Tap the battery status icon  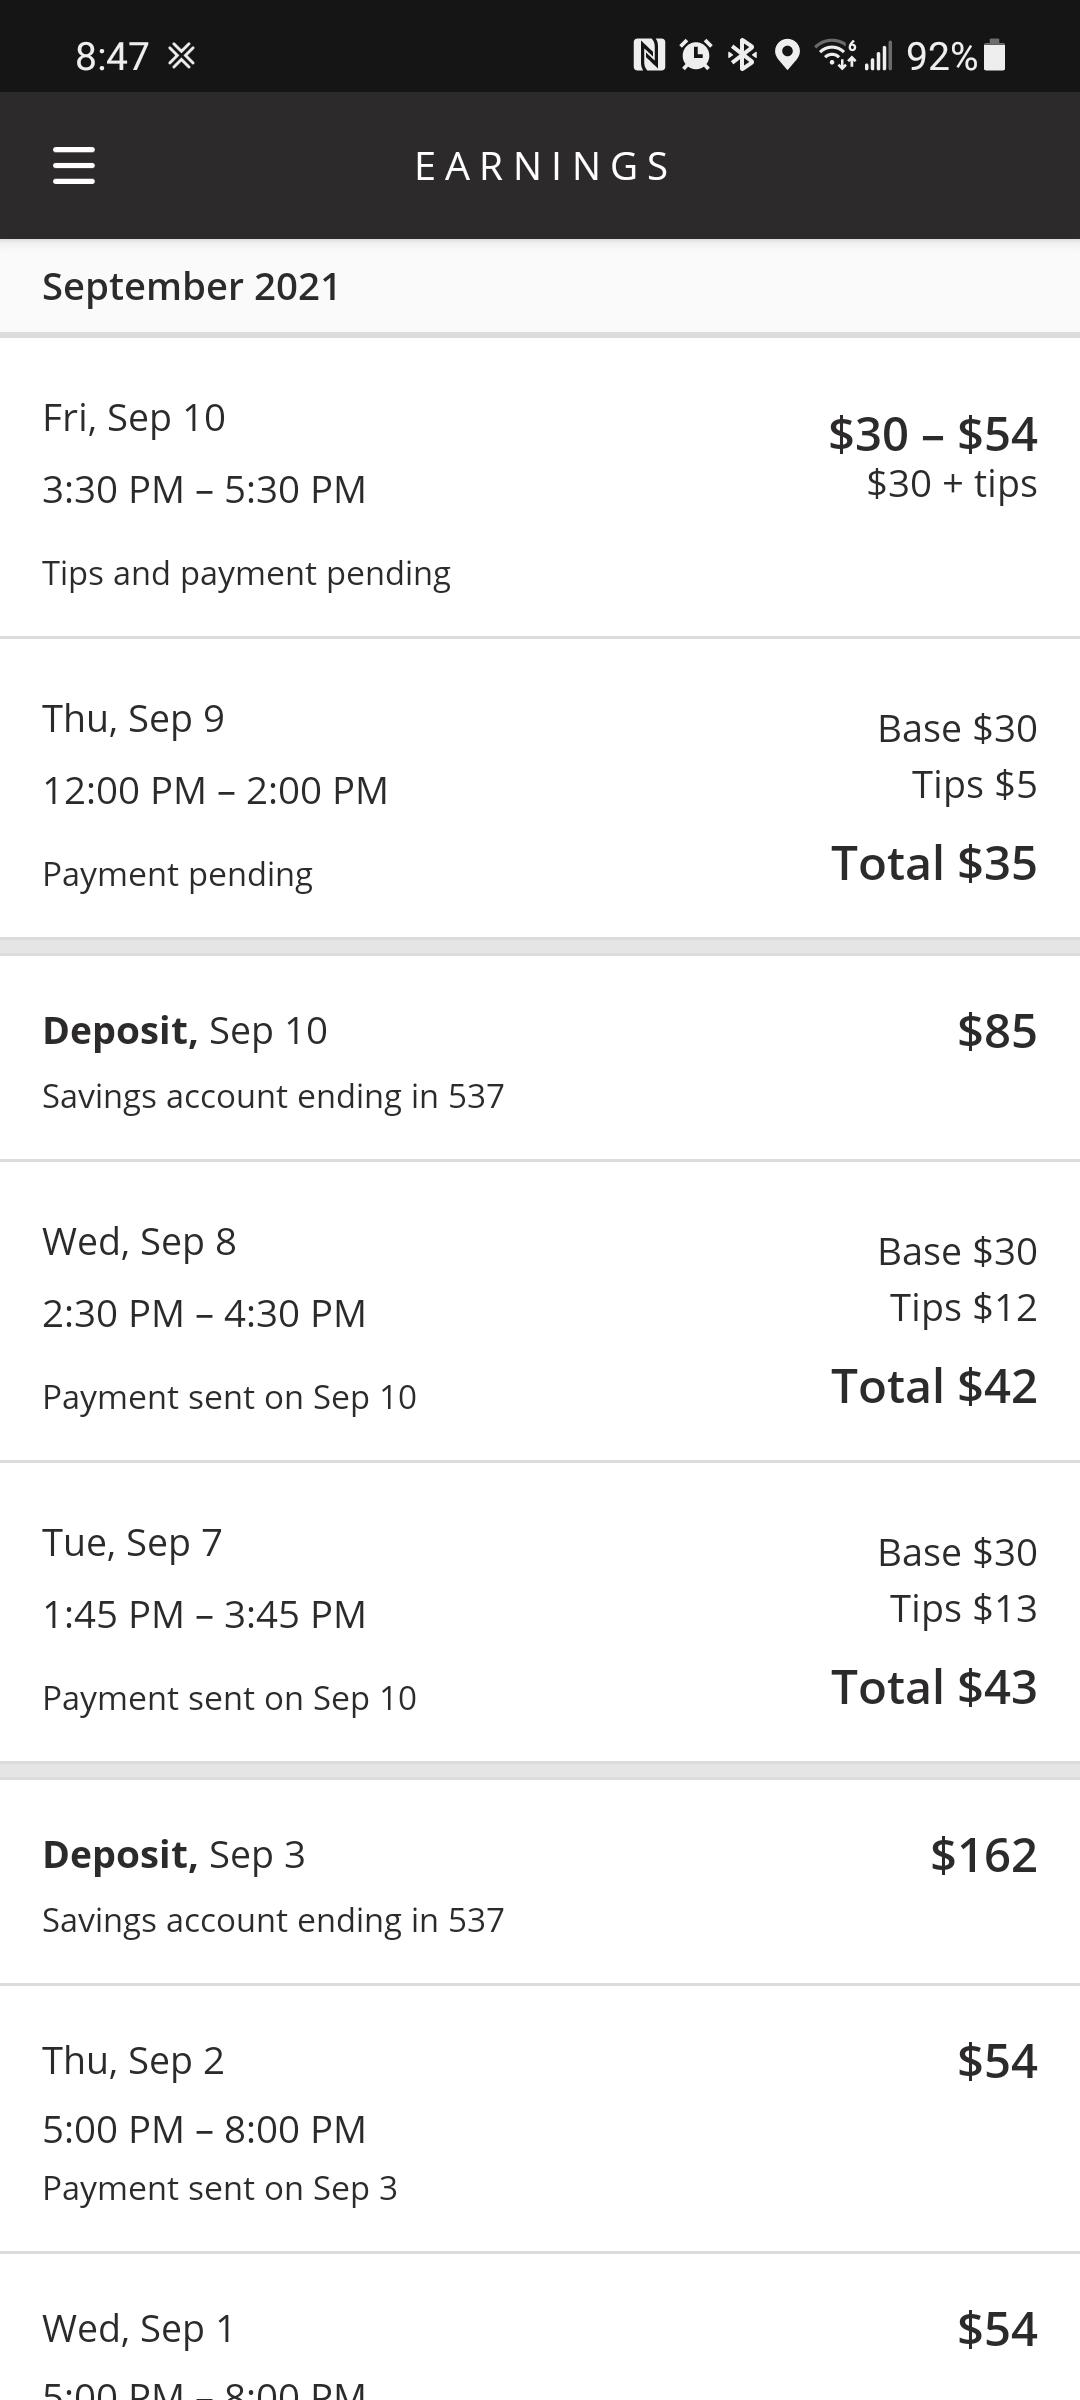995,55
